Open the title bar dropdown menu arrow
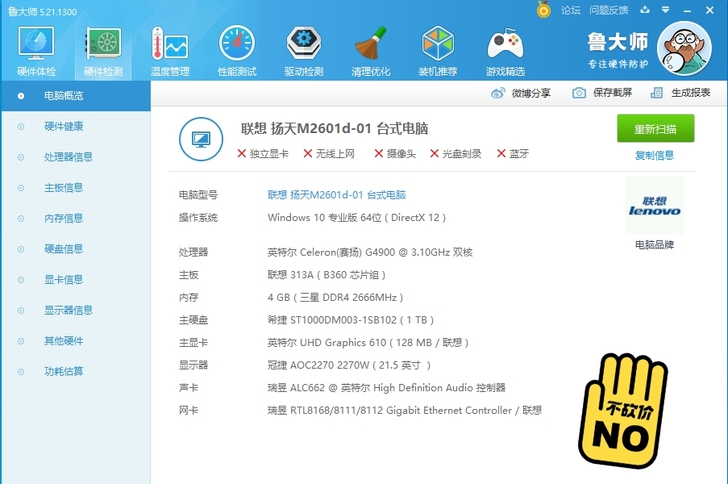The image size is (728, 484). pyautogui.click(x=665, y=10)
